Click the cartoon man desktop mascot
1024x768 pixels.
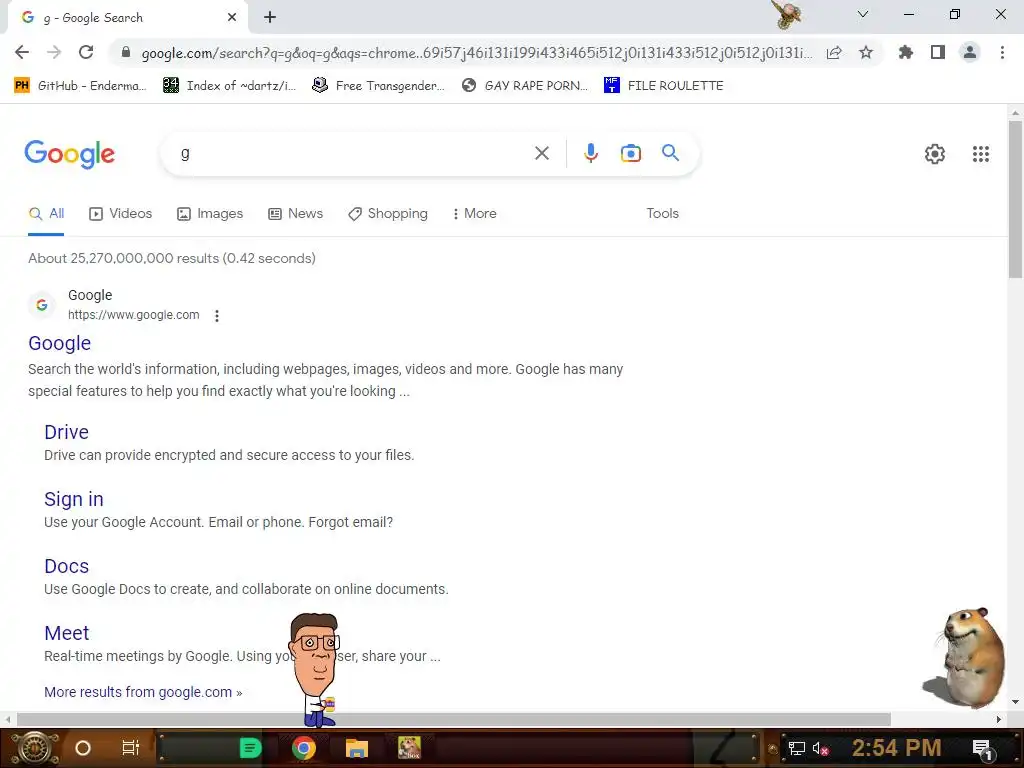click(x=315, y=670)
